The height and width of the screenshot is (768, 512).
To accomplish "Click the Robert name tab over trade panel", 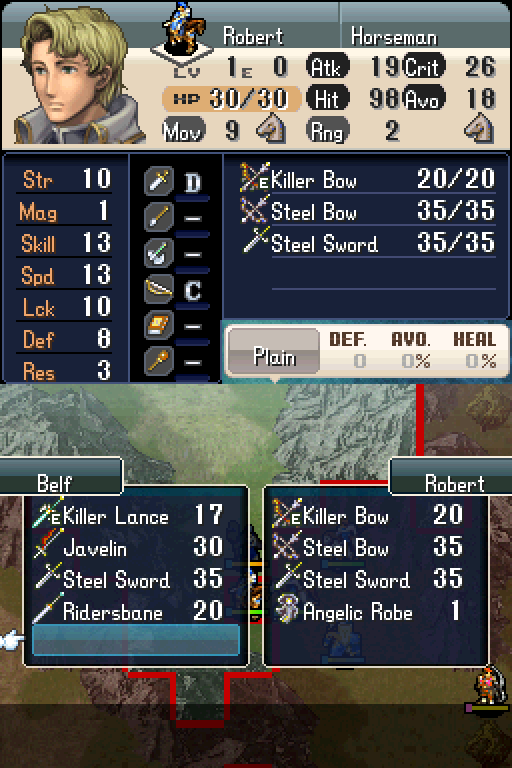I will pos(451,477).
